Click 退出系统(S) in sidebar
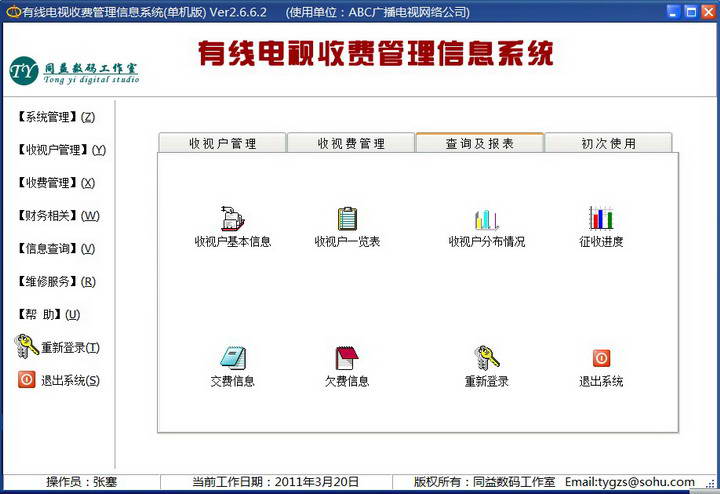720x494 pixels. [70, 381]
